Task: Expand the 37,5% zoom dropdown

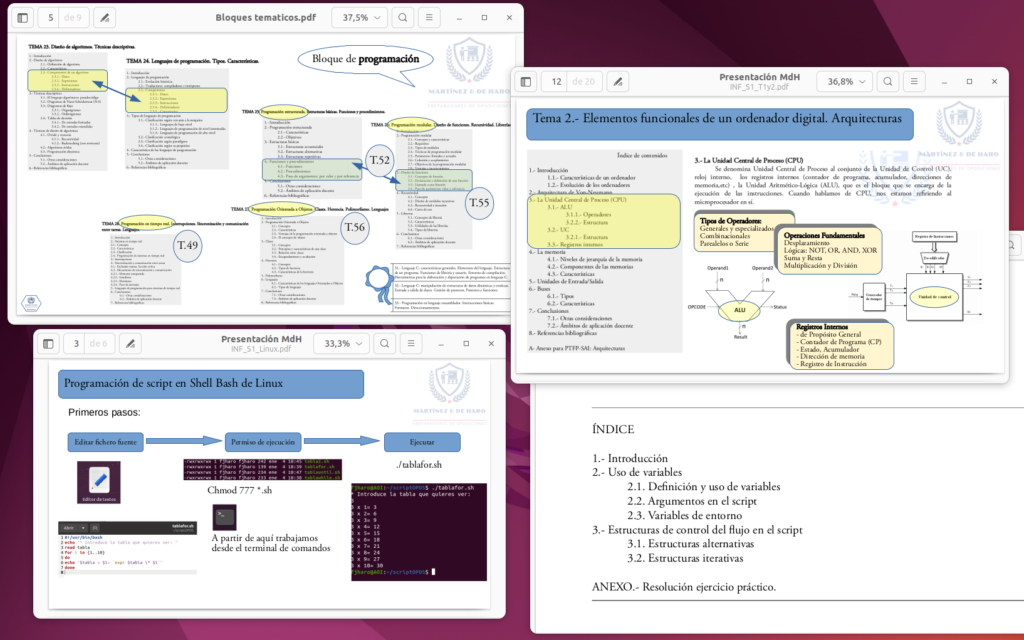Action: point(360,18)
